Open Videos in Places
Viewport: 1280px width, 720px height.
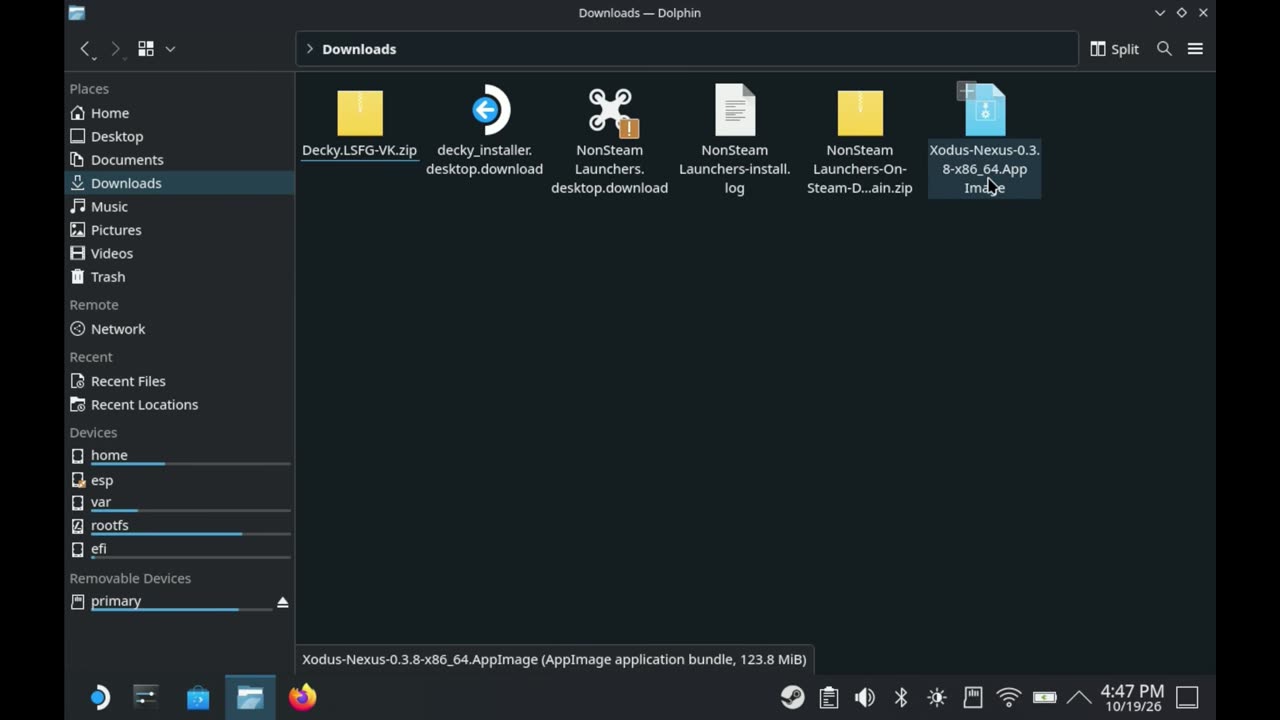tap(180, 254)
